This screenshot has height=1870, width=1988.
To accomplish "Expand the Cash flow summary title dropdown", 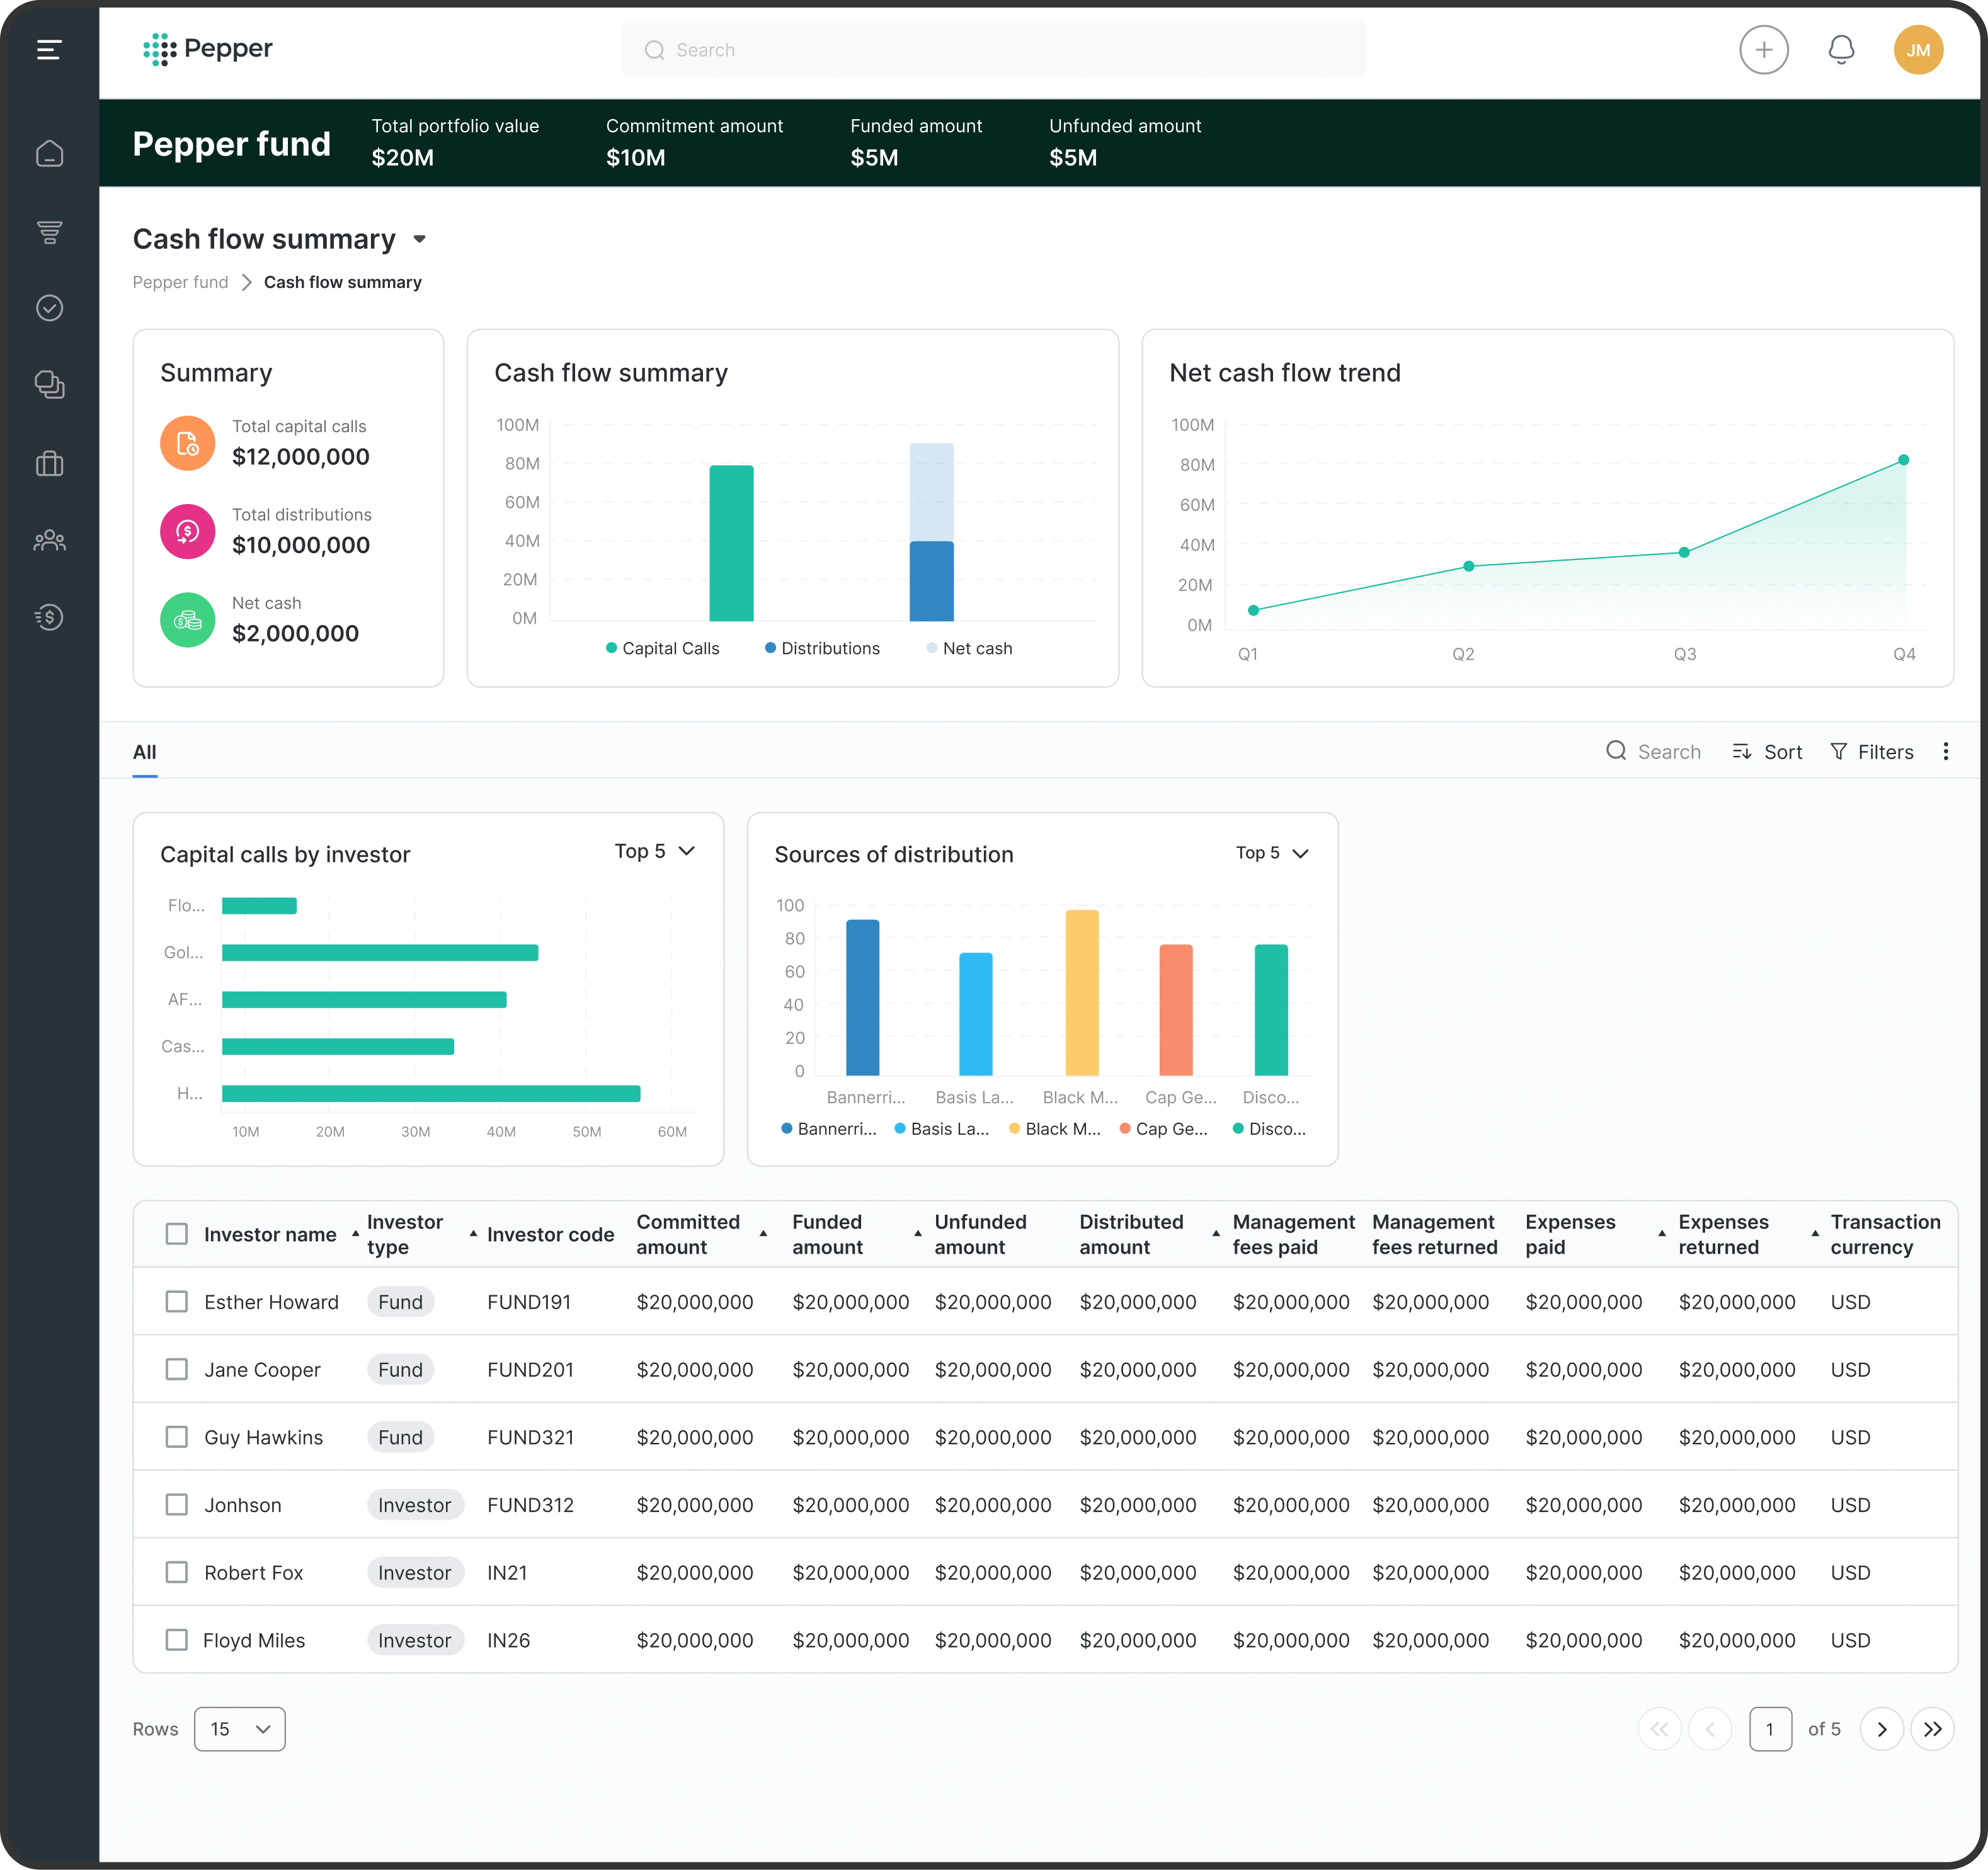I will 419,239.
